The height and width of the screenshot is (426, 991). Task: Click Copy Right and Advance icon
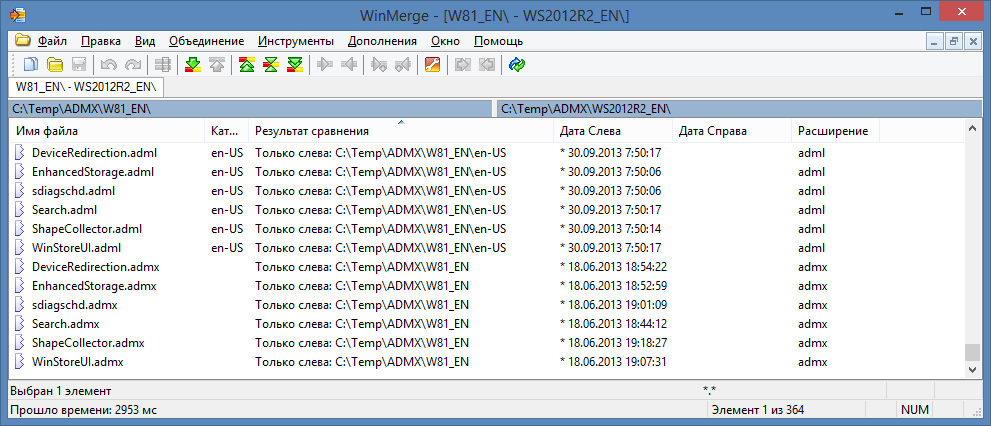(x=379, y=64)
